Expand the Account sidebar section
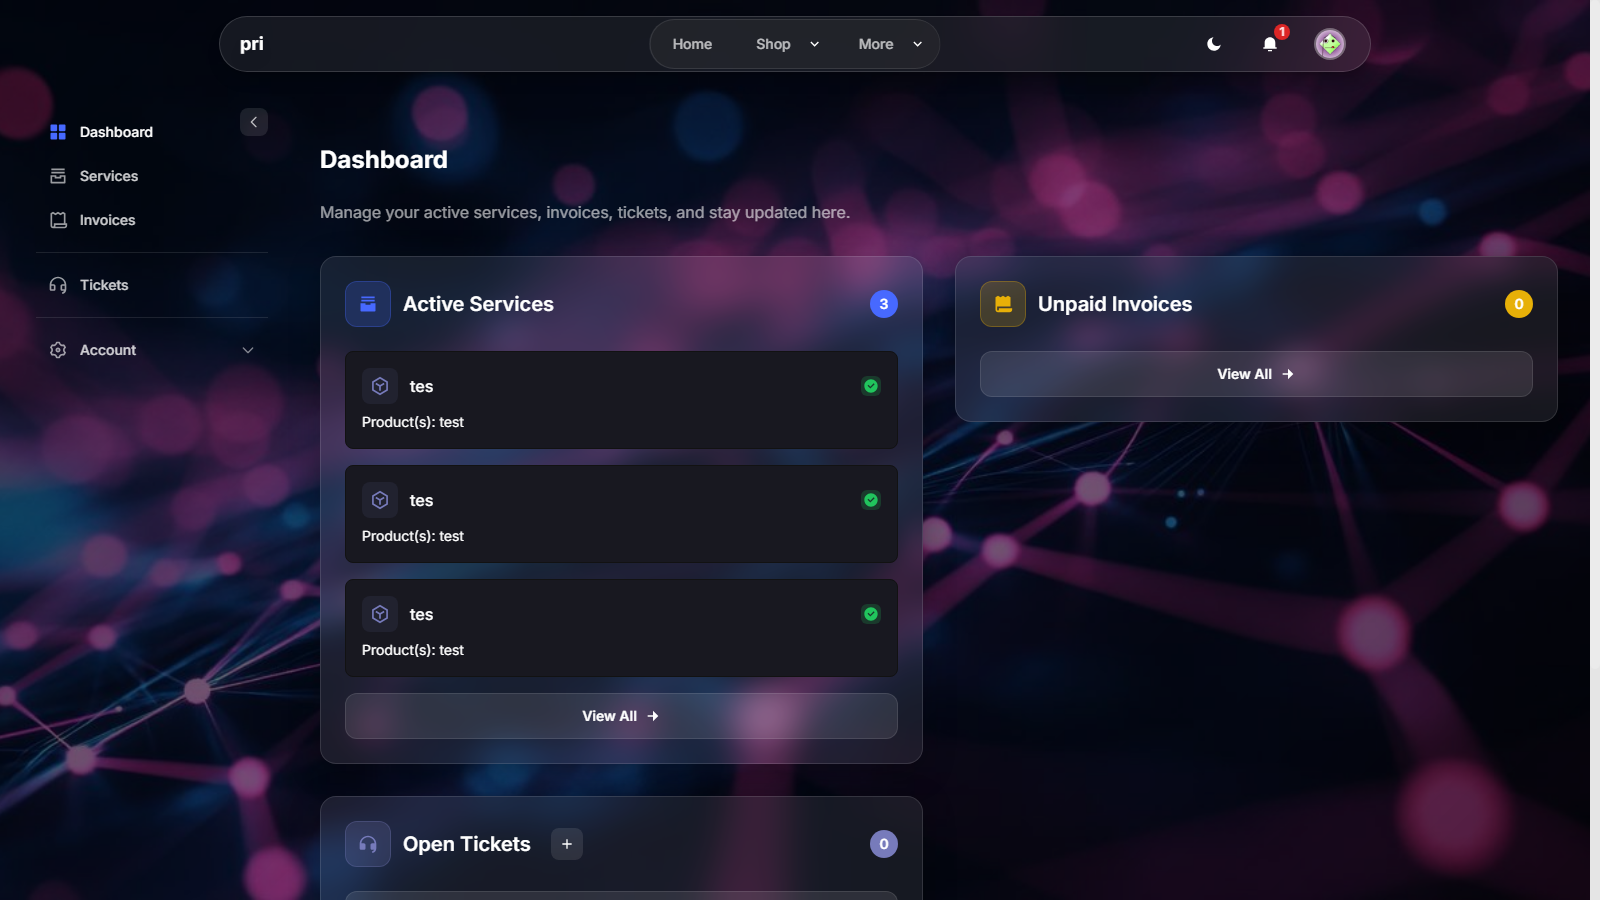1600x900 pixels. [x=150, y=350]
